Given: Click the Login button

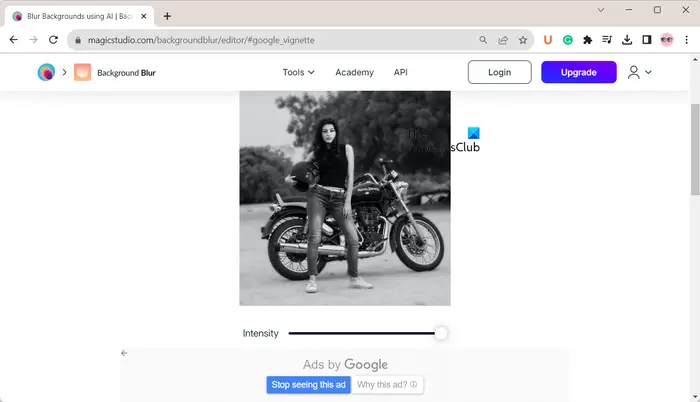Looking at the screenshot, I should 500,72.
